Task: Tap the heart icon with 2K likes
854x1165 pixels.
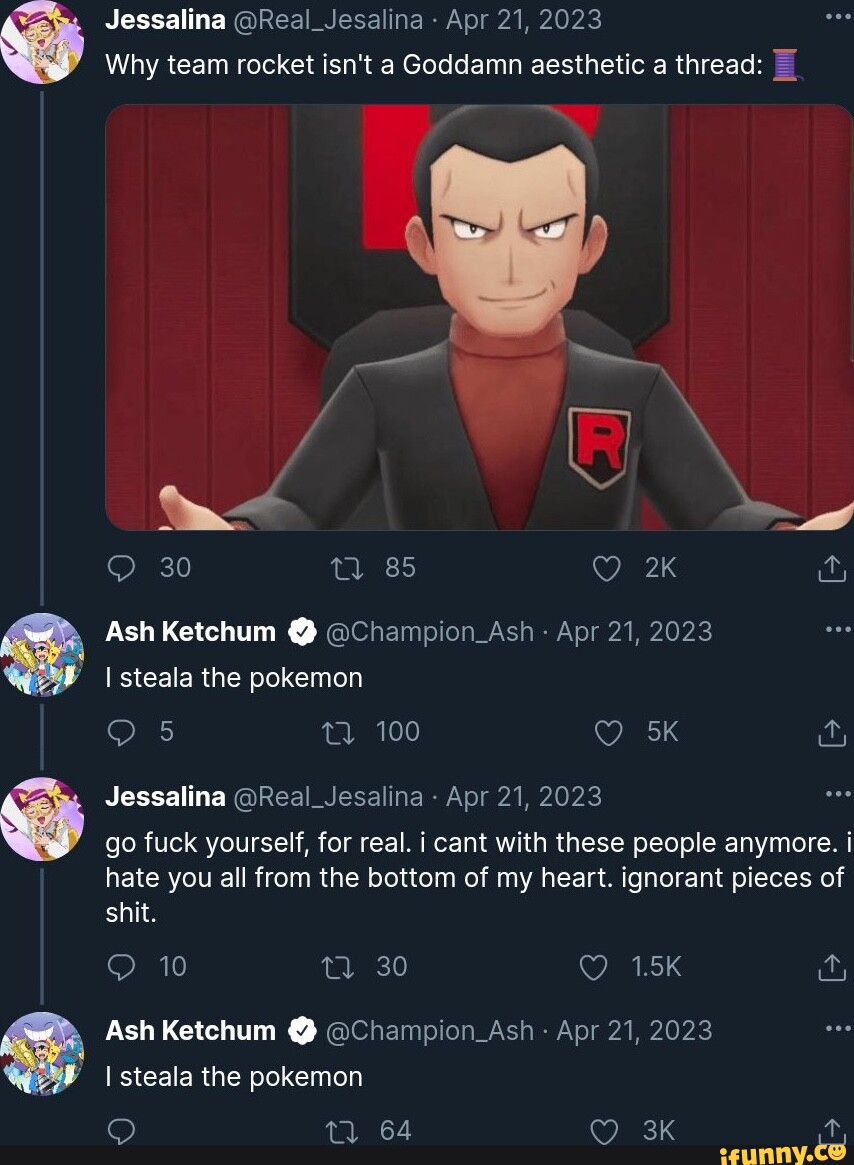Action: pos(606,567)
